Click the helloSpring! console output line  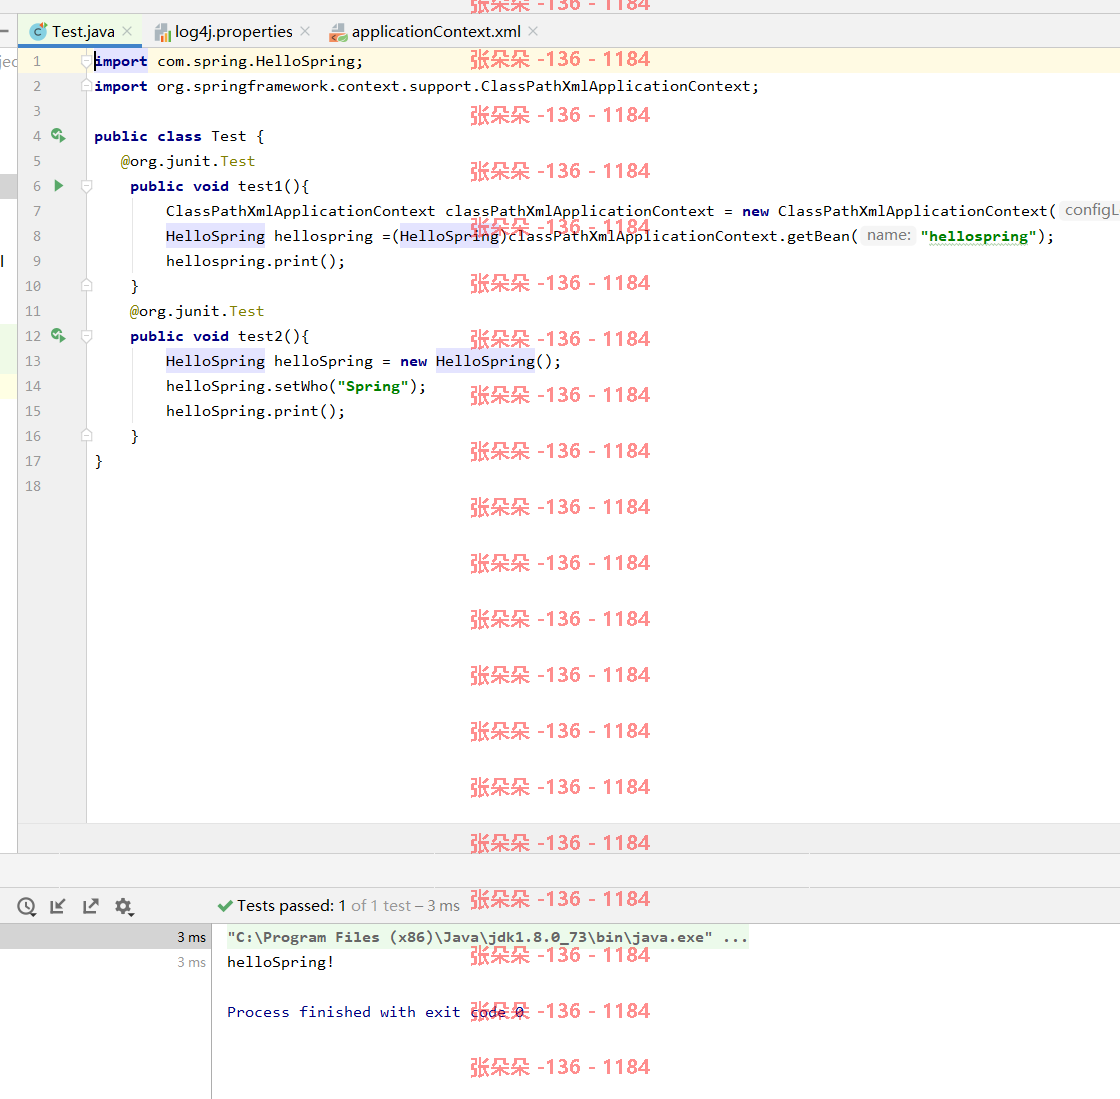coord(280,962)
